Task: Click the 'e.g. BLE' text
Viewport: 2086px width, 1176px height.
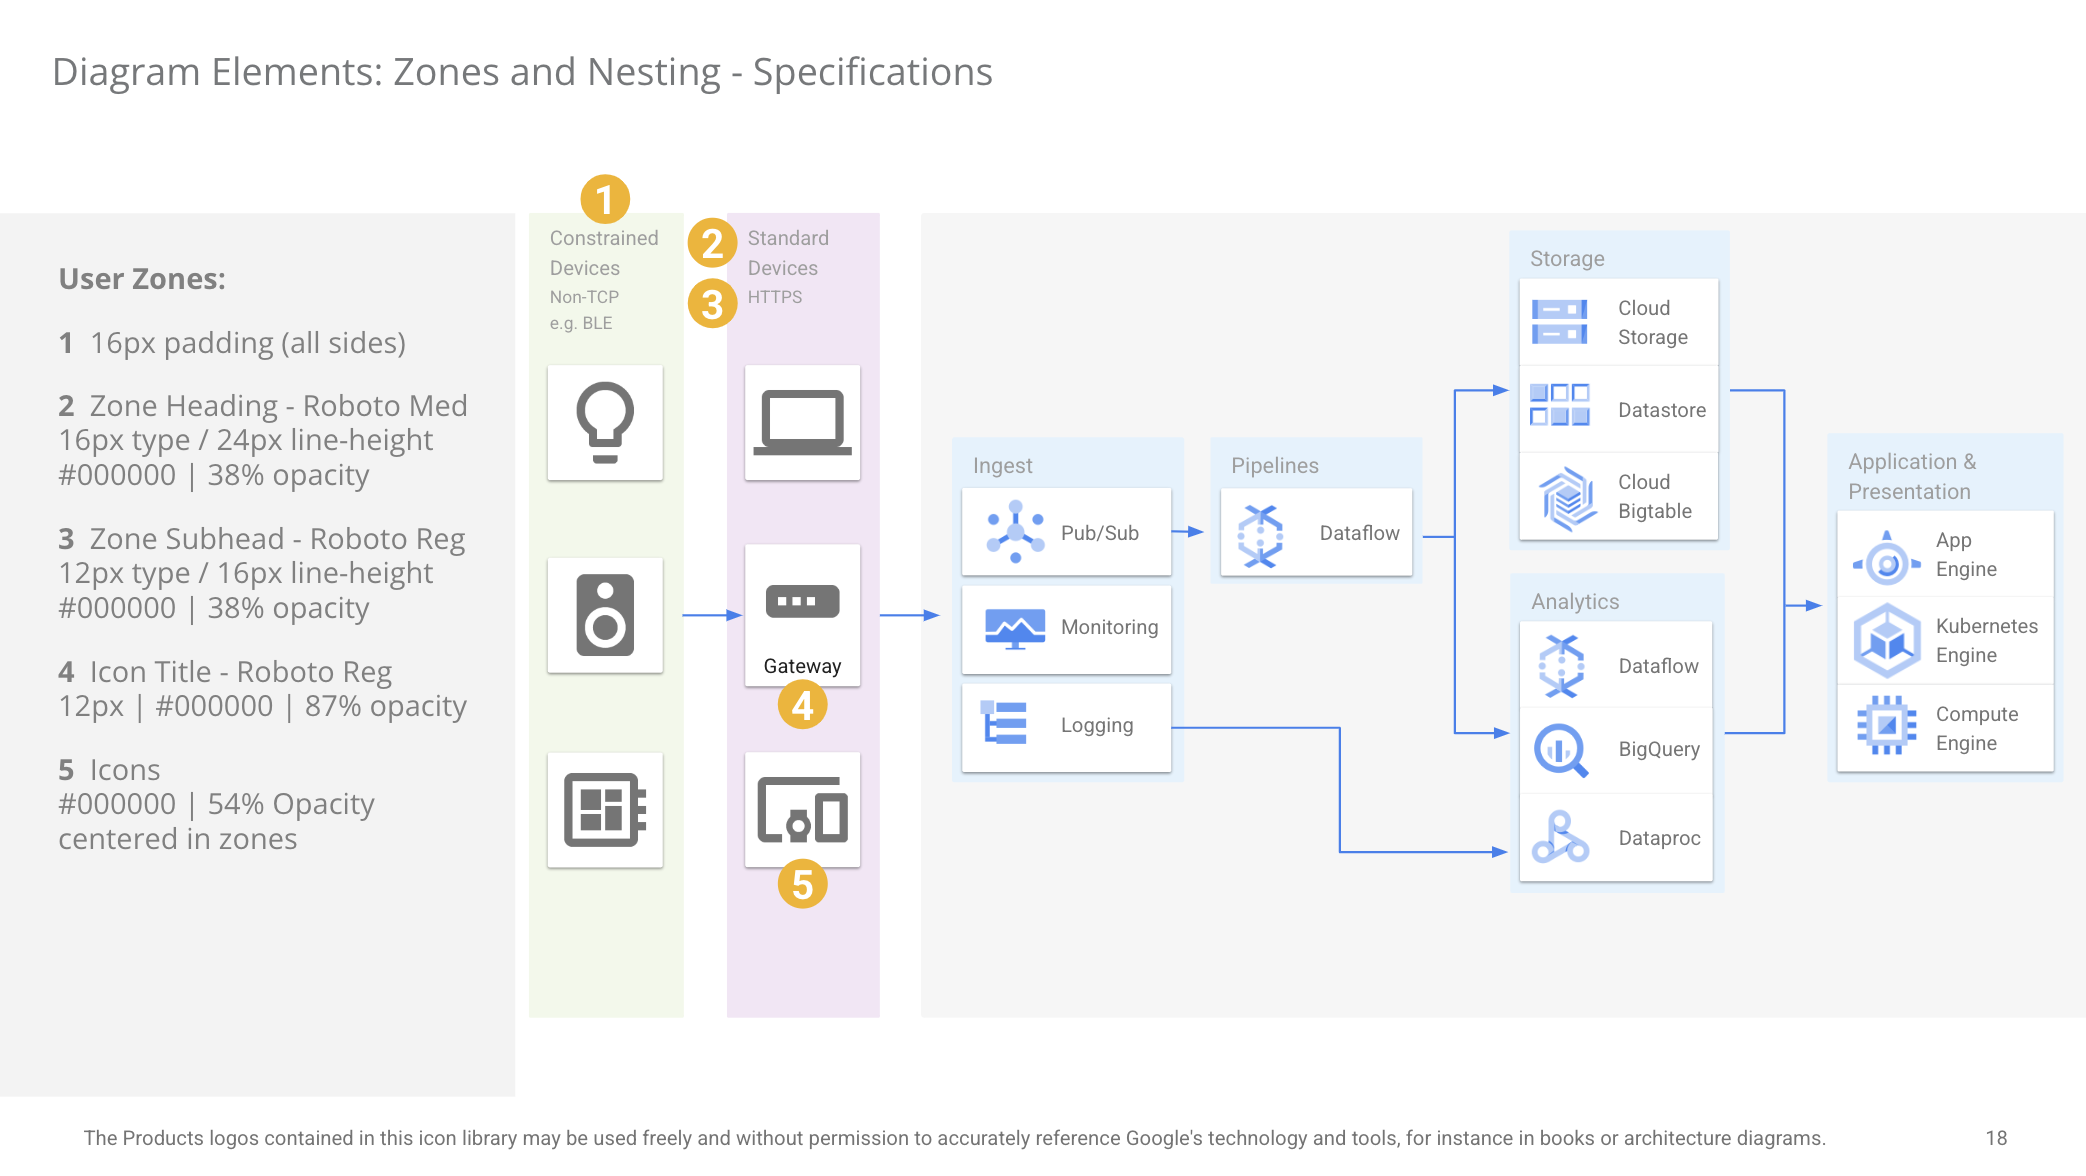Action: coord(581,323)
